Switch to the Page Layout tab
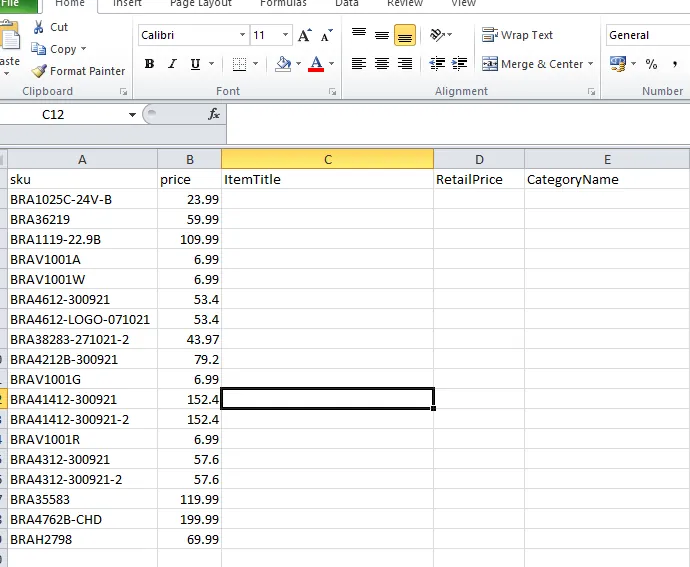 201,4
